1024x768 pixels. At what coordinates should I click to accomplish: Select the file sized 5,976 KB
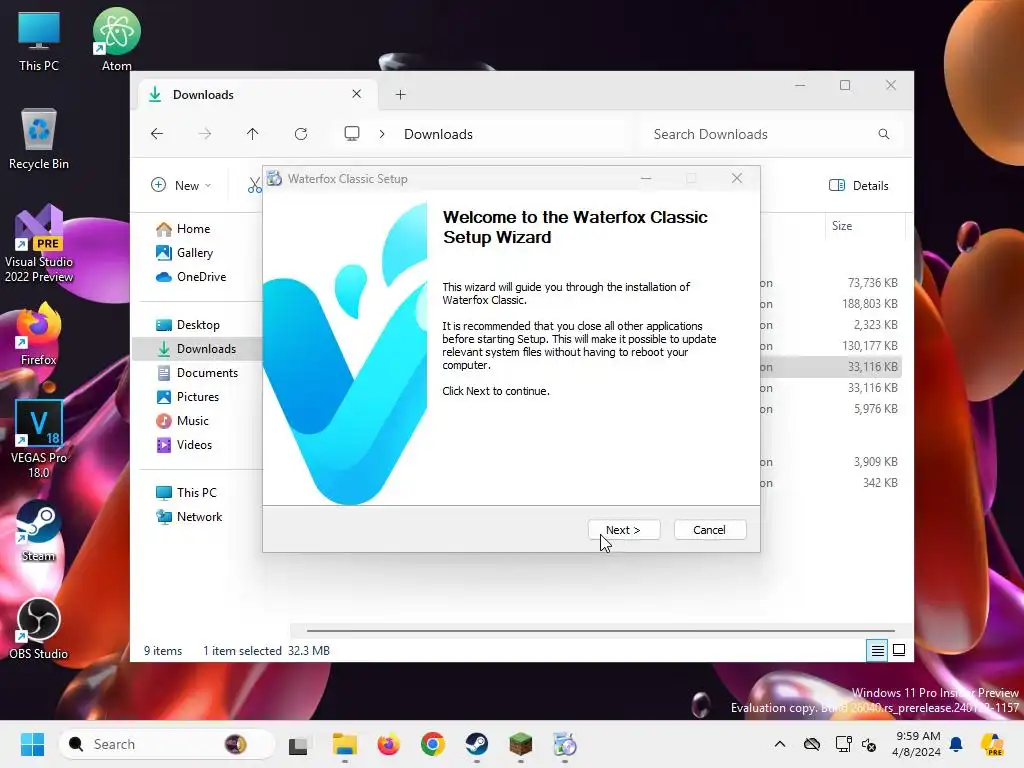point(875,409)
